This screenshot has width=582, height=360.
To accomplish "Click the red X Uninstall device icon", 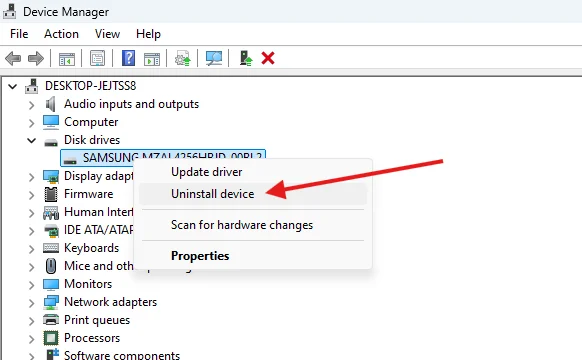I will pos(268,58).
